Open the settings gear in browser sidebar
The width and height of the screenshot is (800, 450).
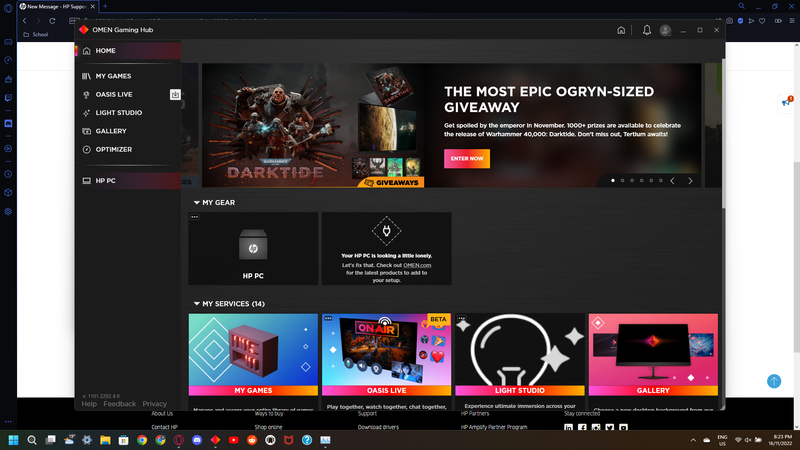(x=8, y=212)
